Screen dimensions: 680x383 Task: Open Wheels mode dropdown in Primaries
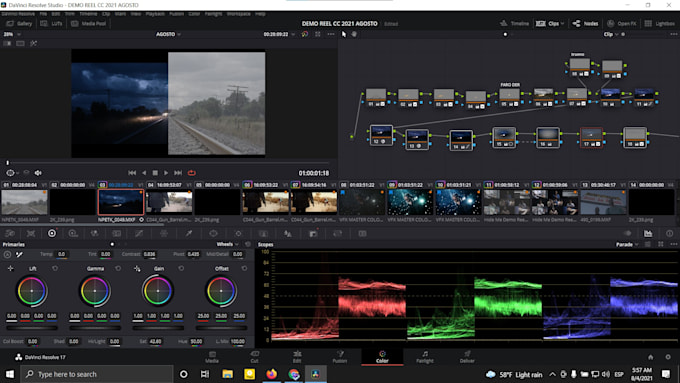[228, 244]
